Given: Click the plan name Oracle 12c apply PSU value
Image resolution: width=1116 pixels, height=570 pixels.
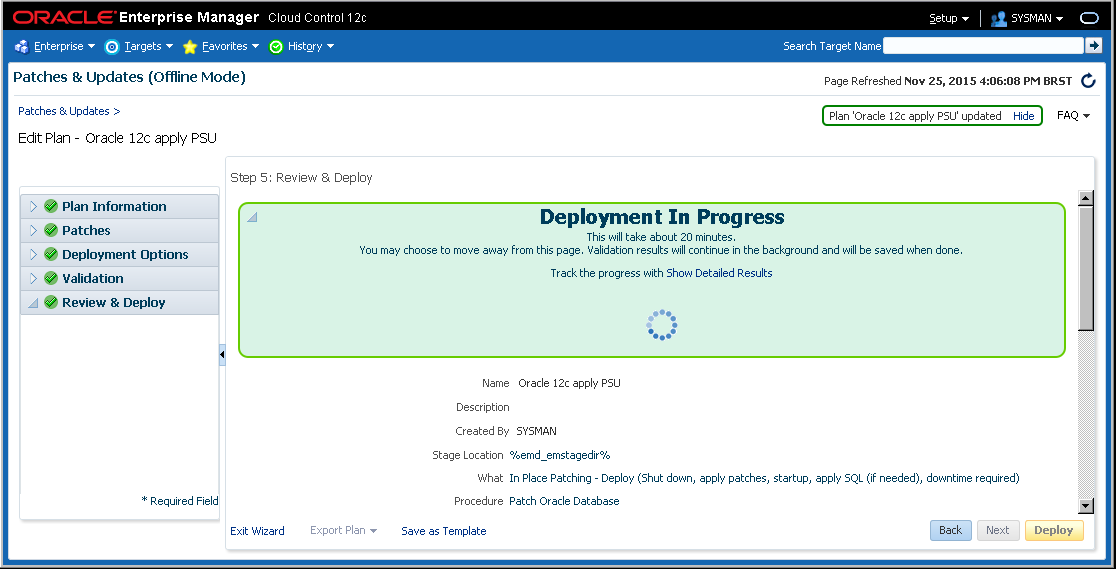Looking at the screenshot, I should 569,383.
